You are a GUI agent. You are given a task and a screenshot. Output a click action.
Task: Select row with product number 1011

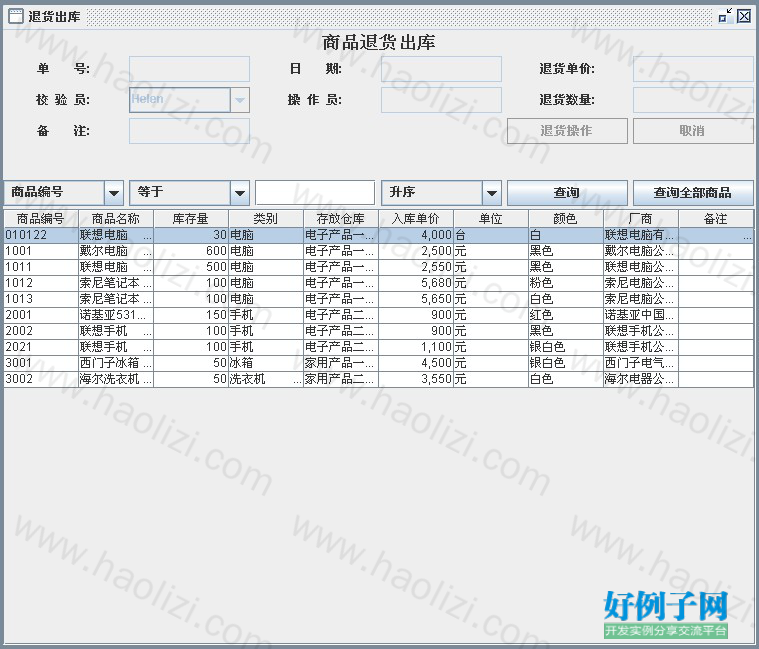tap(379, 267)
